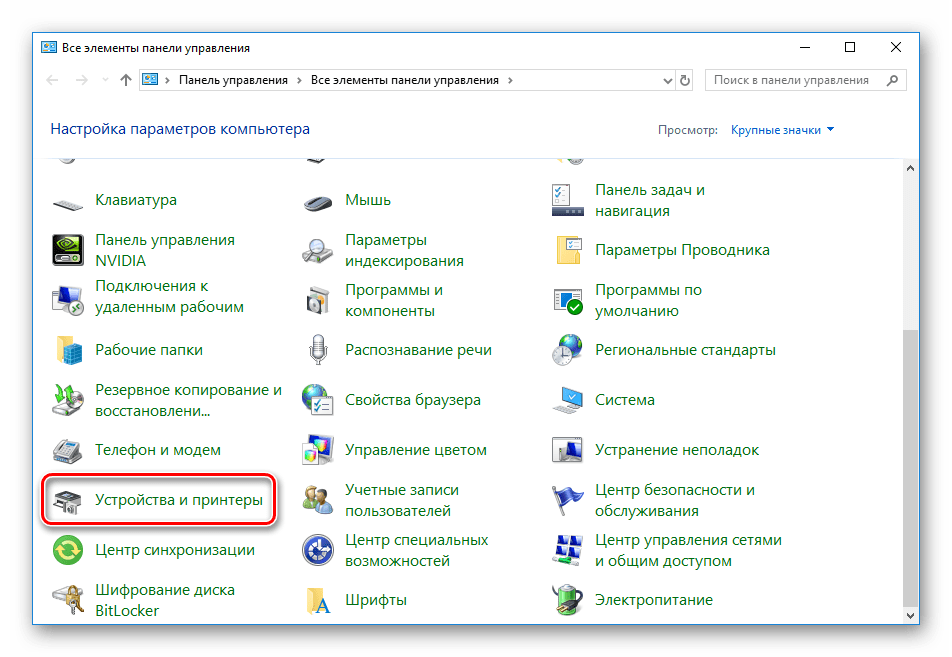Open Распознавание речи
This screenshot has width=952, height=657.
(x=420, y=349)
